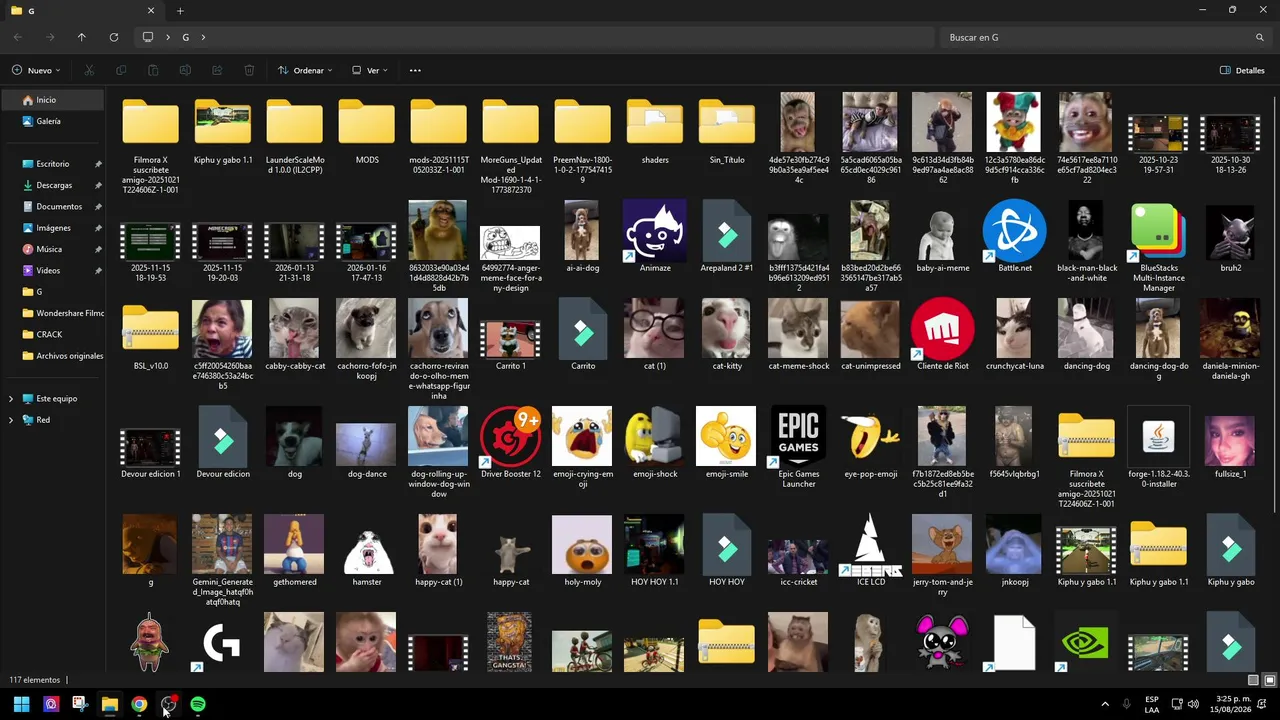Screen dimensions: 1280x720
Task: Select the emoji-smile image thumbnail
Action: [727, 437]
